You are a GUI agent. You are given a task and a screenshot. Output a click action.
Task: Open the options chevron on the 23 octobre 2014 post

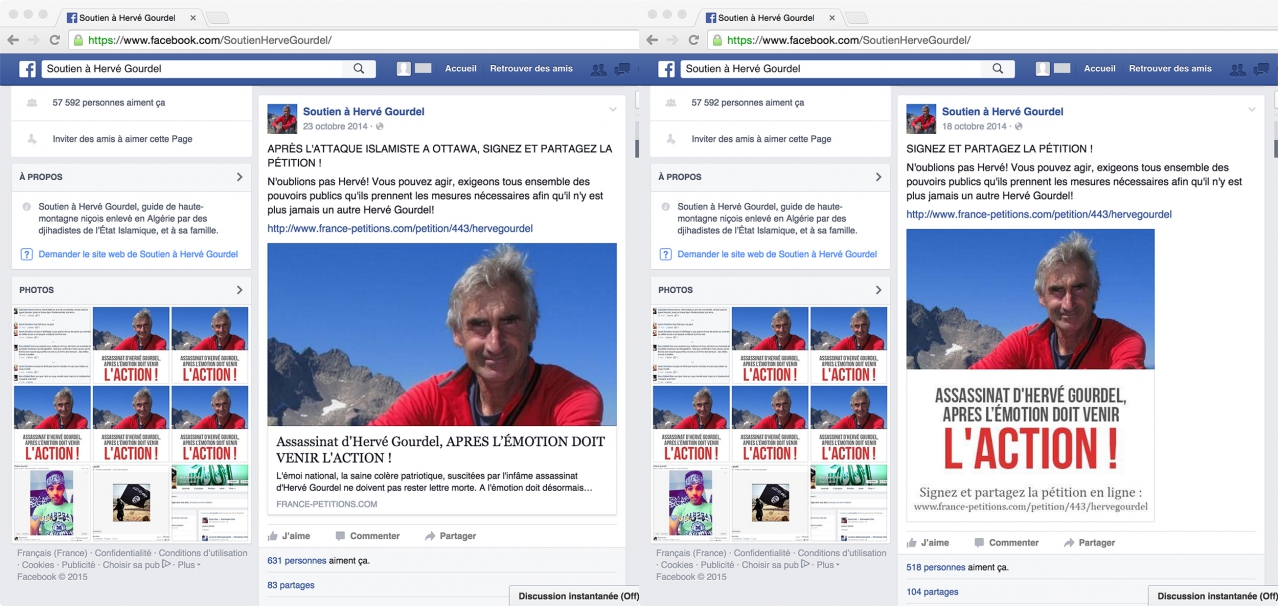click(x=612, y=109)
